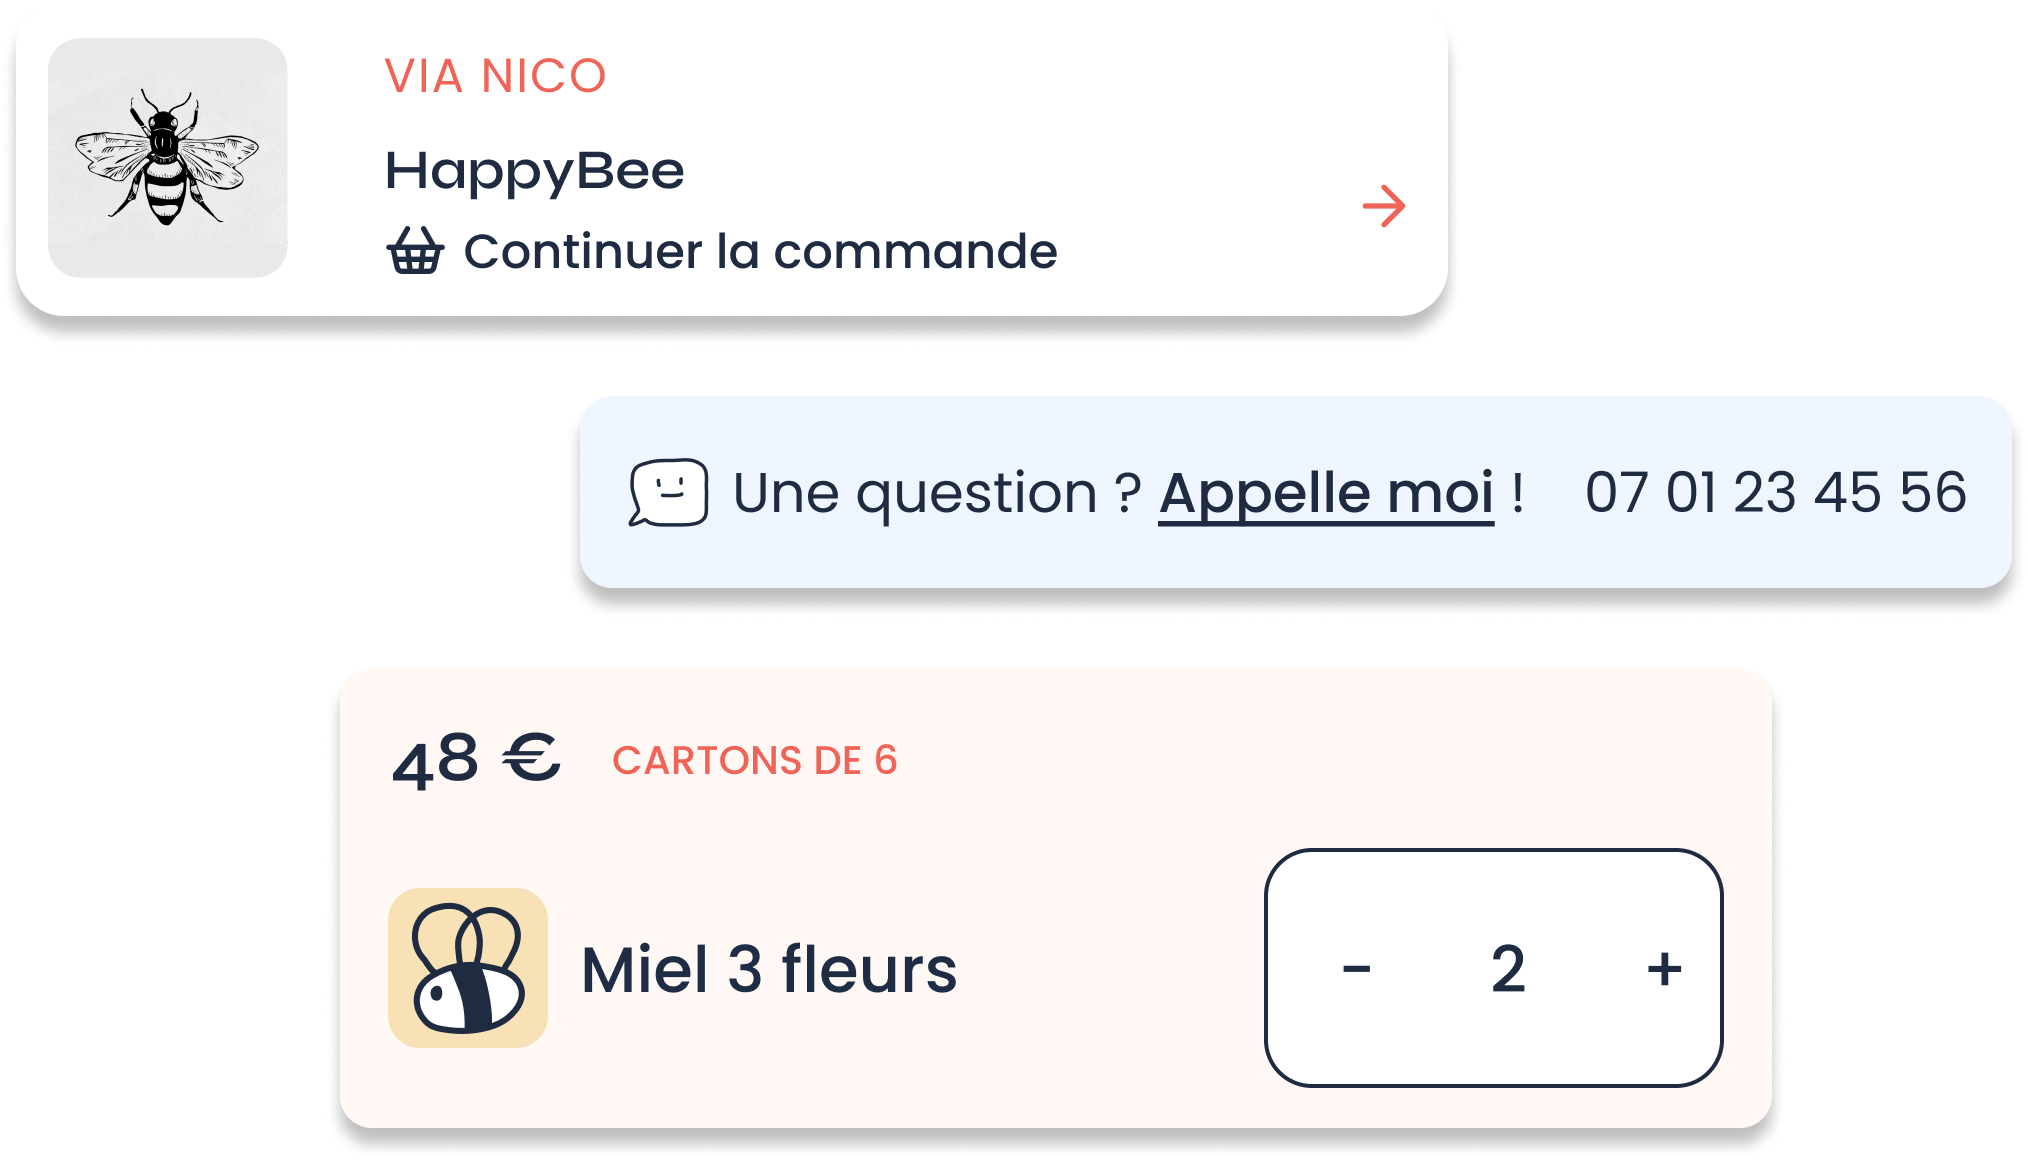Follow the "Appelle moi" link
Screen dimensions: 2028x1160
click(x=1326, y=492)
